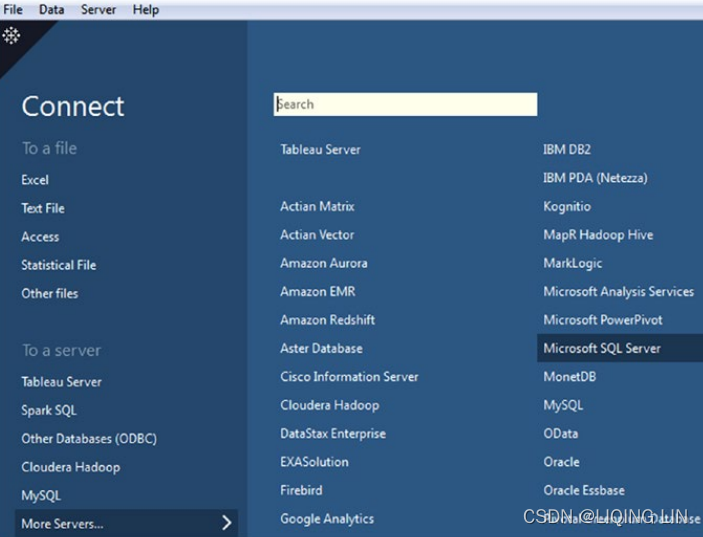Open the Data menu

click(52, 9)
